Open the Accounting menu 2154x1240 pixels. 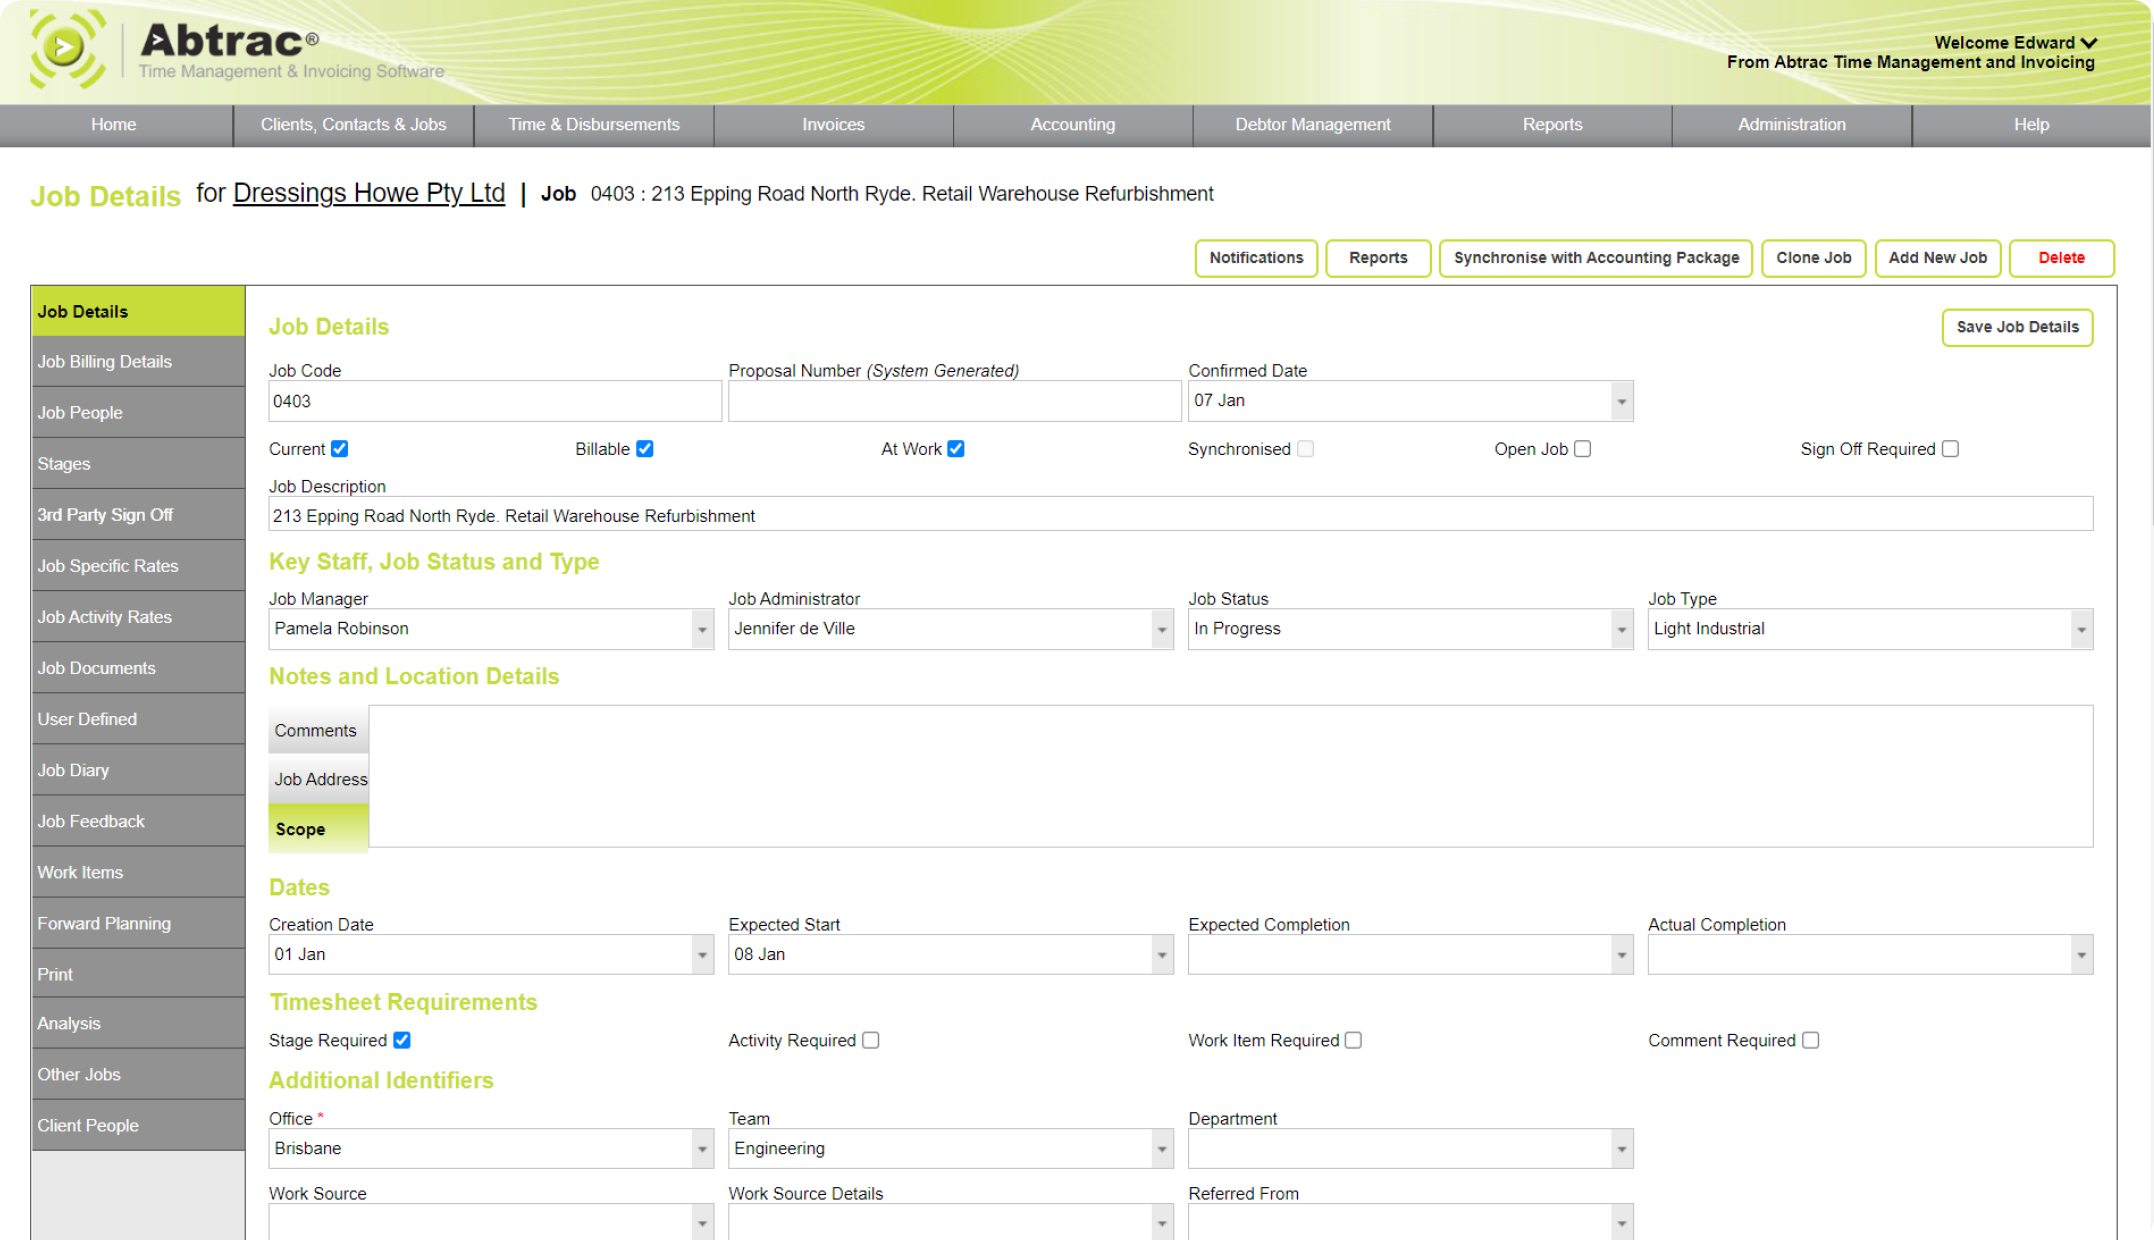(1073, 125)
